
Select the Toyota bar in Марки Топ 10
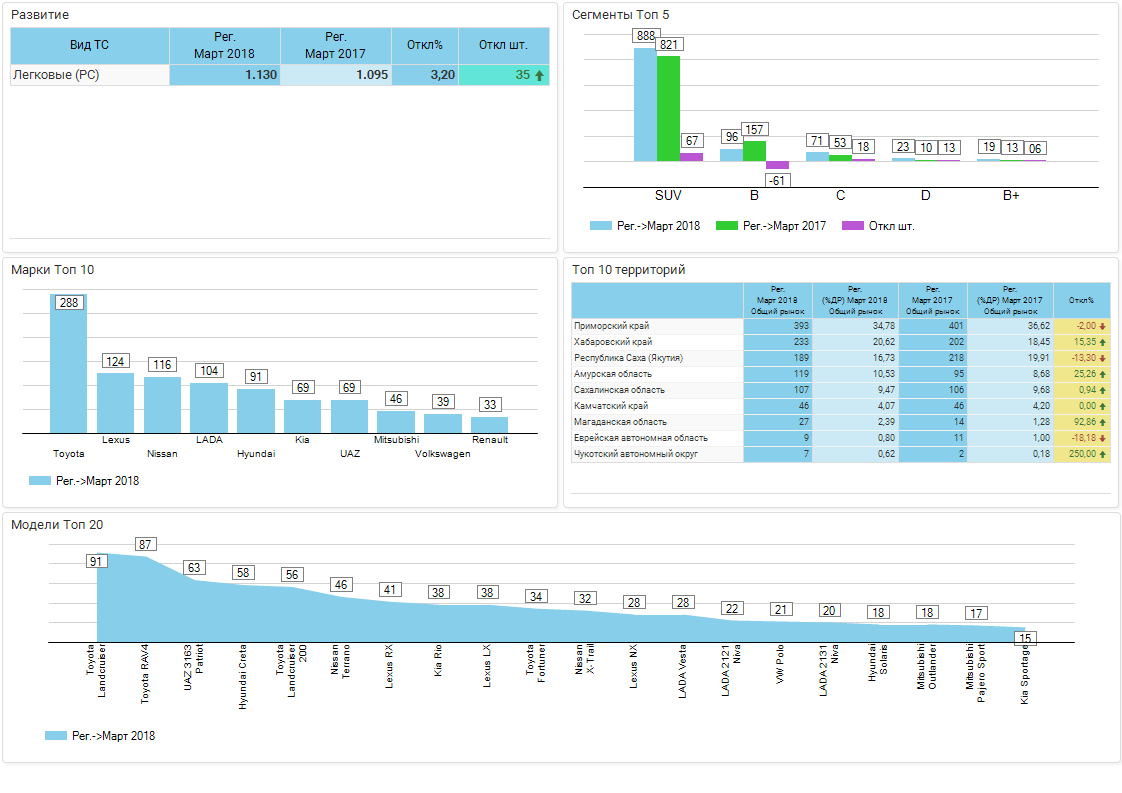click(x=69, y=365)
